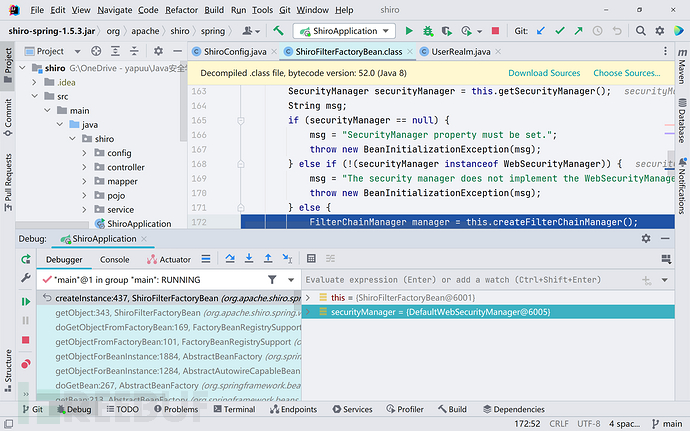
Task: Open Maven side panel
Action: (682, 66)
